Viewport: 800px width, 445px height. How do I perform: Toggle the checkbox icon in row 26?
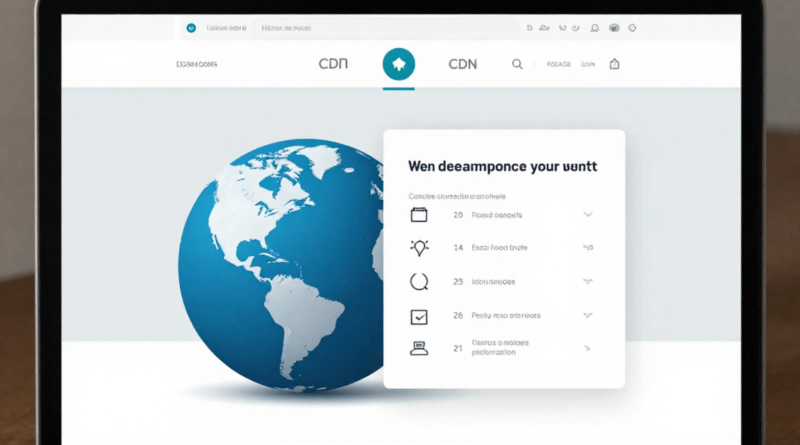pyautogui.click(x=419, y=316)
